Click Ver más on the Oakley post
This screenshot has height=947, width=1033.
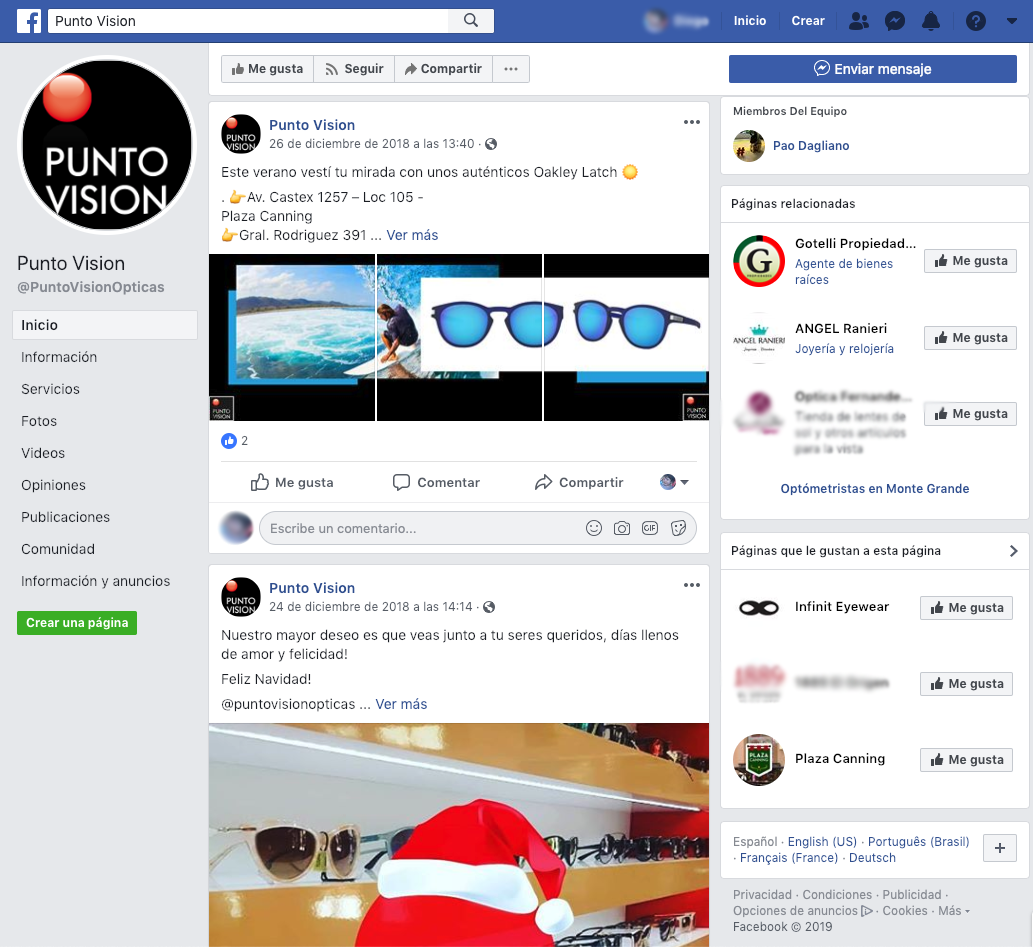[412, 235]
